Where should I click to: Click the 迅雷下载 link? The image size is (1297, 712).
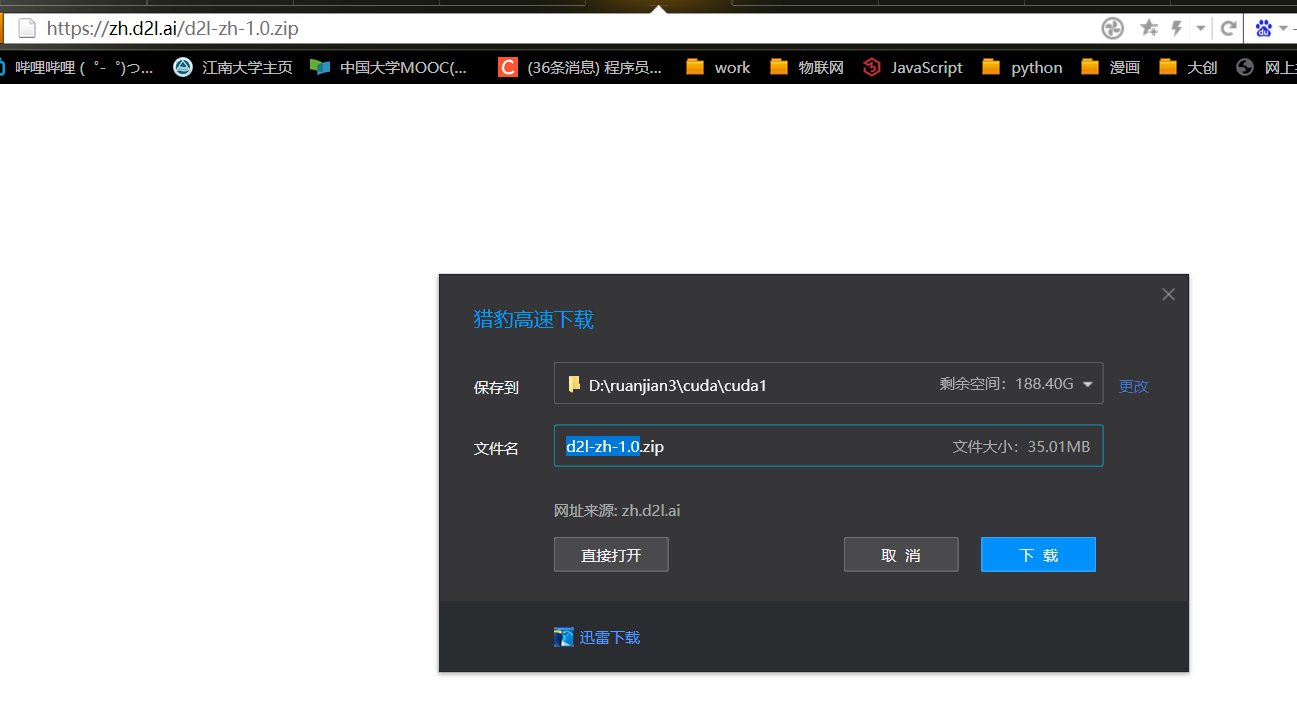(x=610, y=637)
